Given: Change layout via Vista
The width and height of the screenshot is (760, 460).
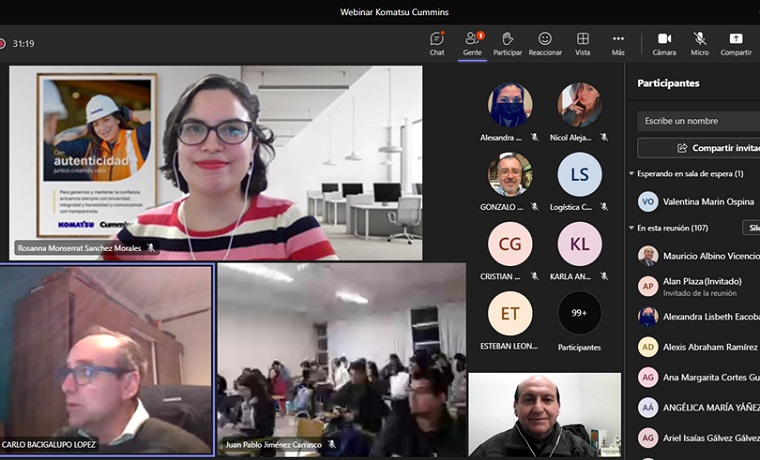Looking at the screenshot, I should (x=583, y=44).
